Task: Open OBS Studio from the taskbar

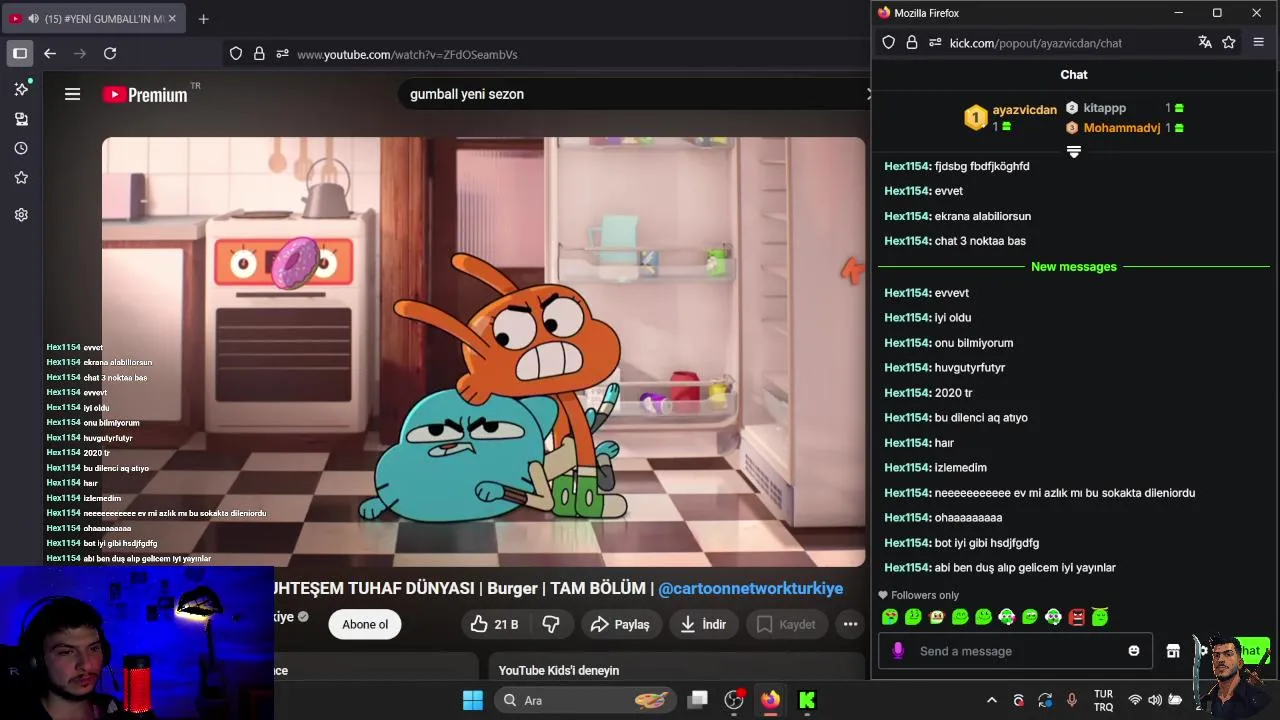Action: [734, 700]
